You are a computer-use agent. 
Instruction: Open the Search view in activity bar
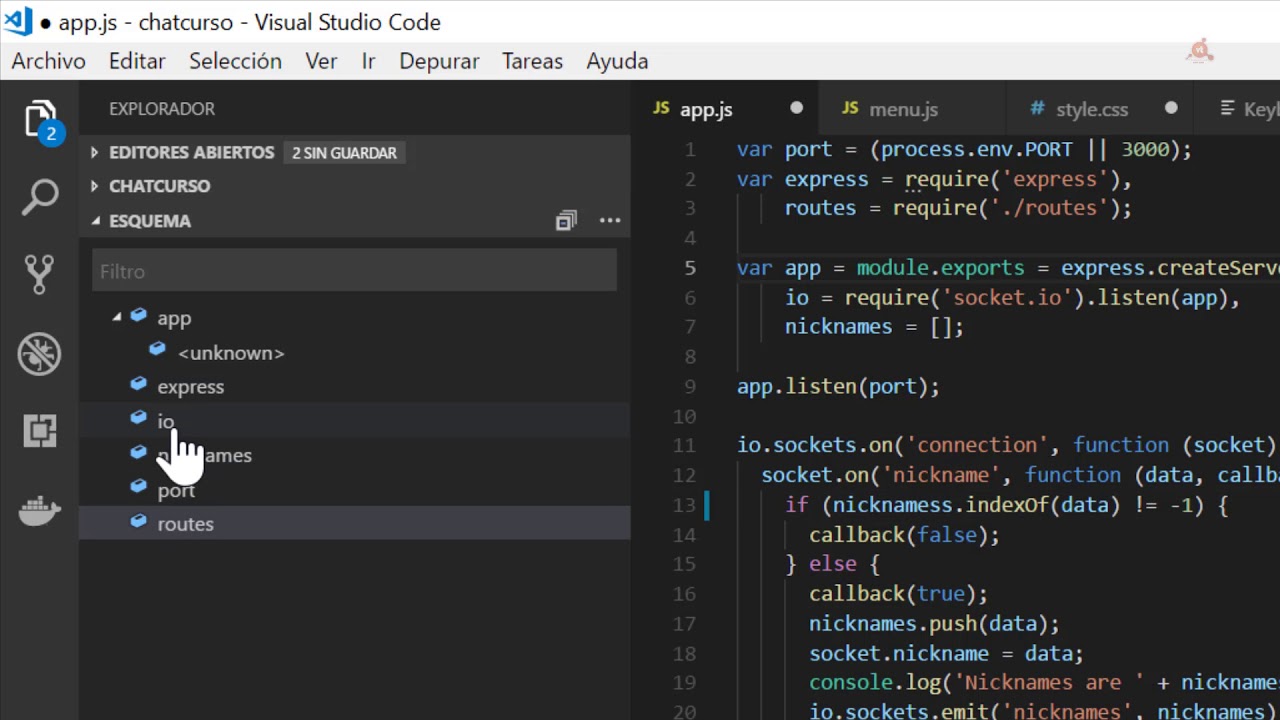pyautogui.click(x=40, y=197)
